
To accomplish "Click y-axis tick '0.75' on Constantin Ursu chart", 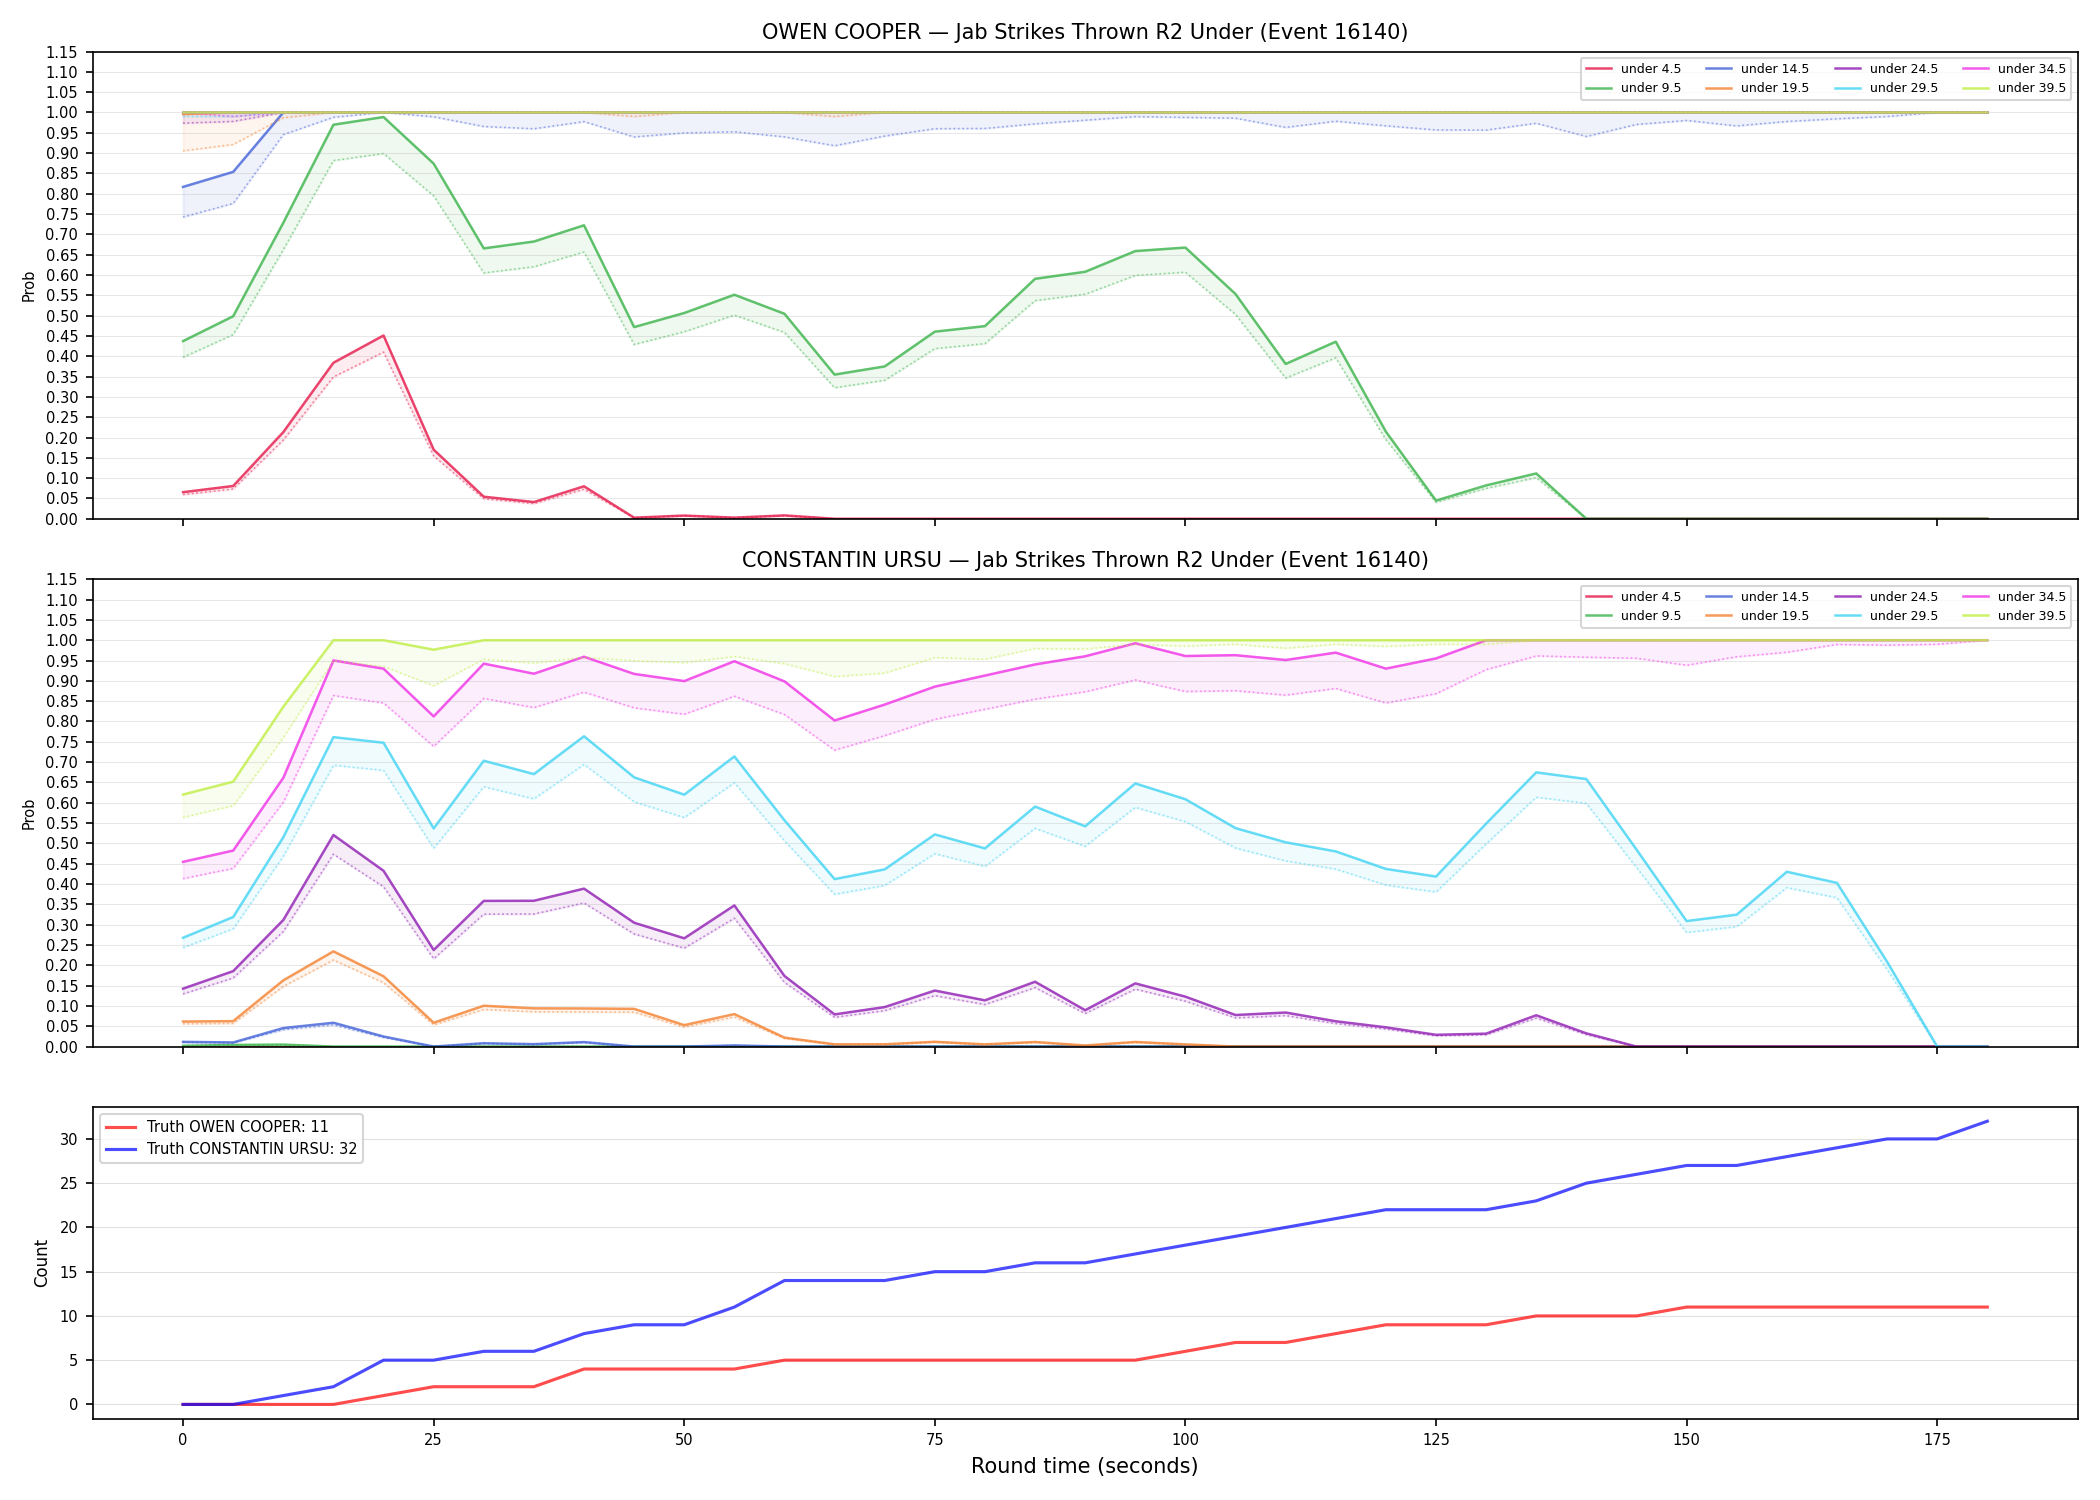I will [62, 742].
